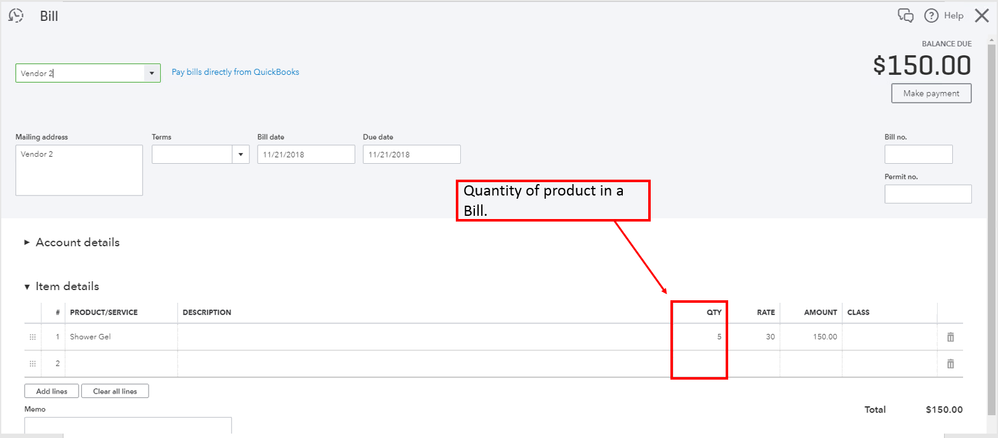Click the Bill date field
This screenshot has width=998, height=438.
coord(305,154)
